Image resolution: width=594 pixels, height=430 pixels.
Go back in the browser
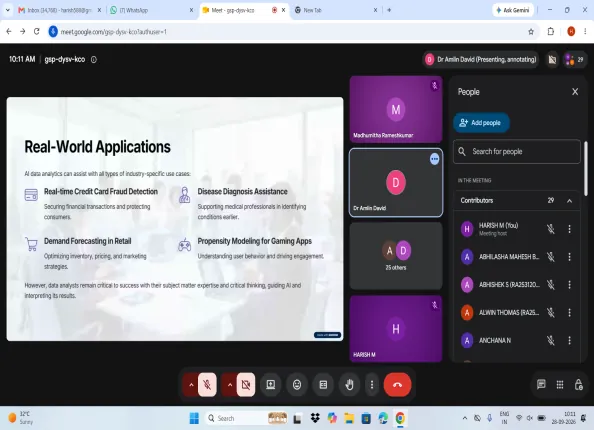coord(9,31)
